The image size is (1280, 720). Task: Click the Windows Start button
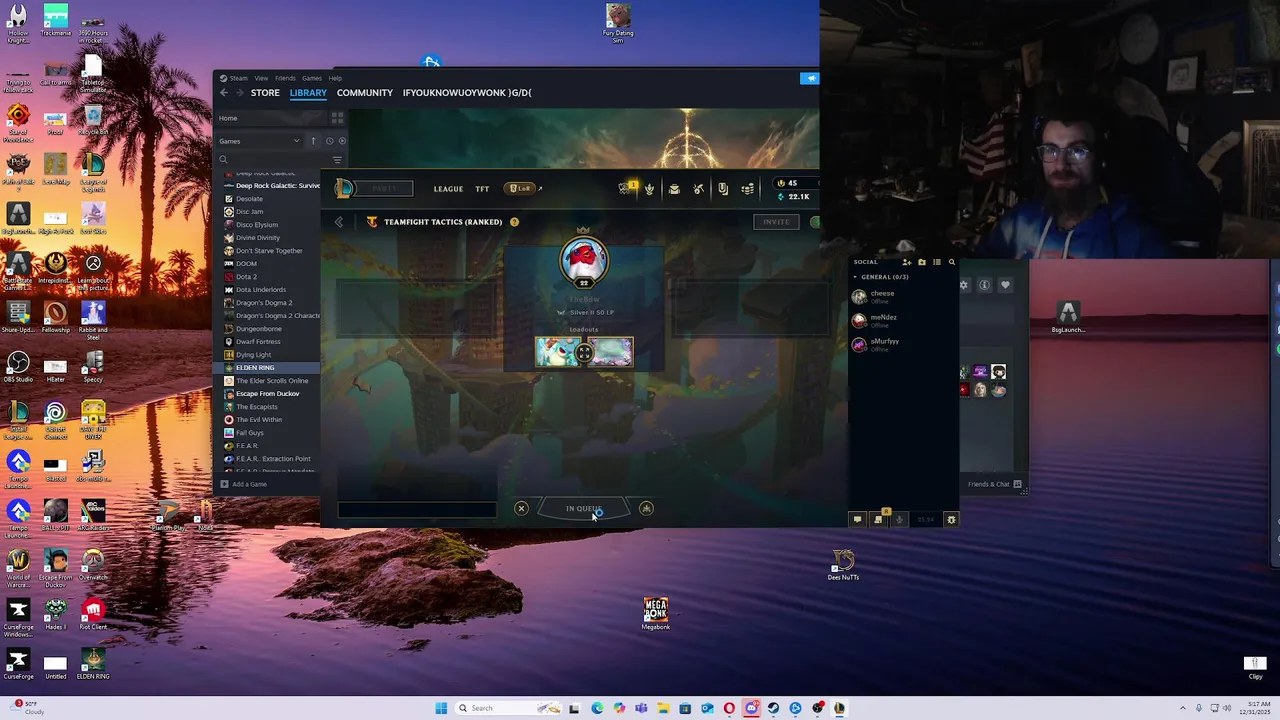(x=441, y=708)
